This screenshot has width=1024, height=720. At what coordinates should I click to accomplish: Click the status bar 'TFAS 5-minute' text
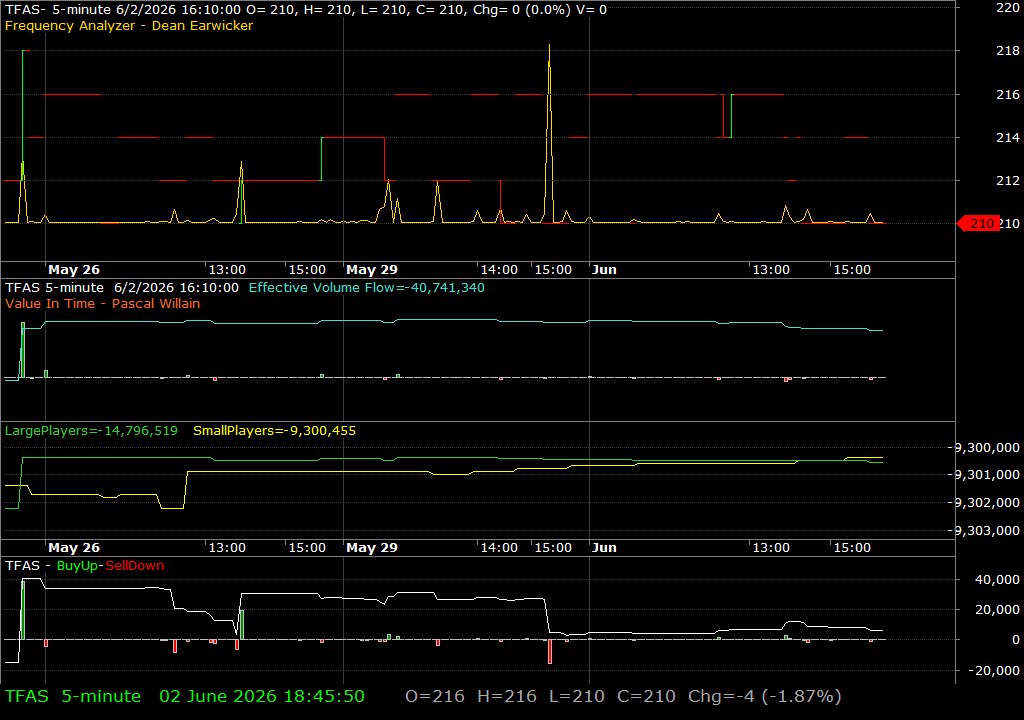coord(72,696)
